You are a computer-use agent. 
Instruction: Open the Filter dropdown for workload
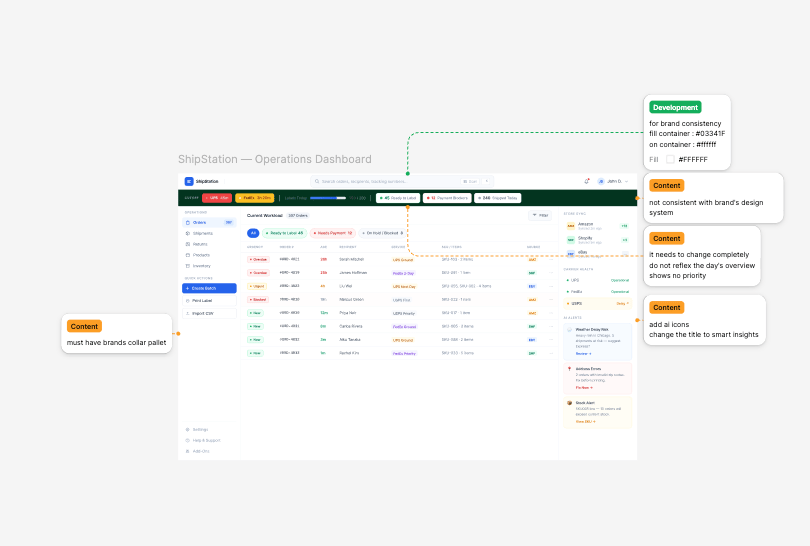[x=540, y=215]
